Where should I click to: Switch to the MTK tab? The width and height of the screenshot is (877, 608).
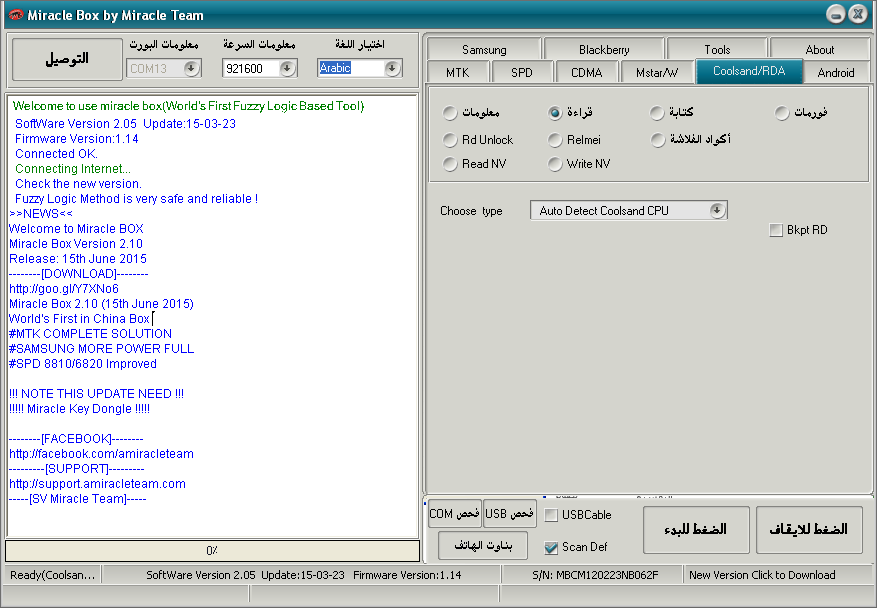pyautogui.click(x=458, y=72)
